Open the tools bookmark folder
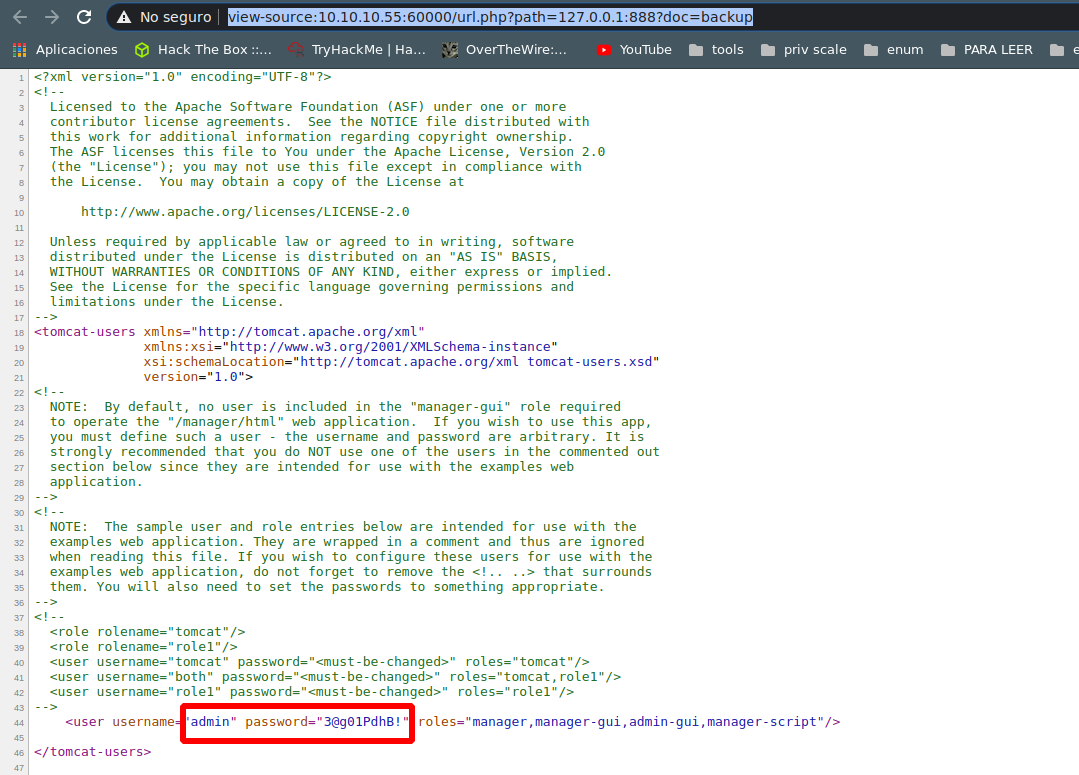This screenshot has height=775, width=1079. [x=716, y=50]
